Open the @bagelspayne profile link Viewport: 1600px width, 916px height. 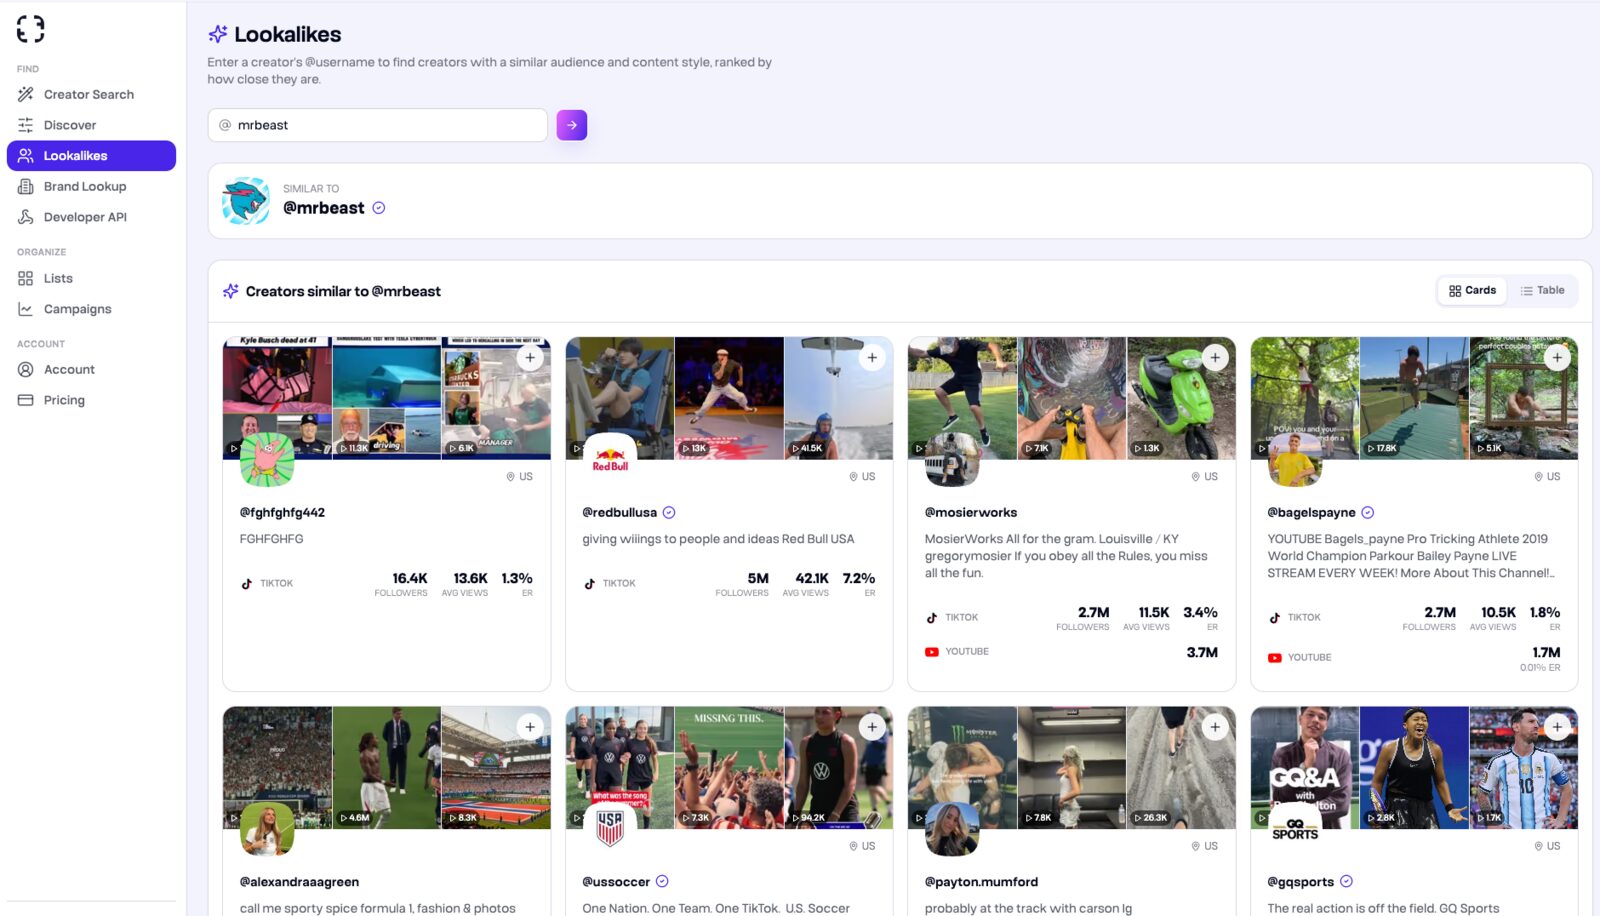1312,513
